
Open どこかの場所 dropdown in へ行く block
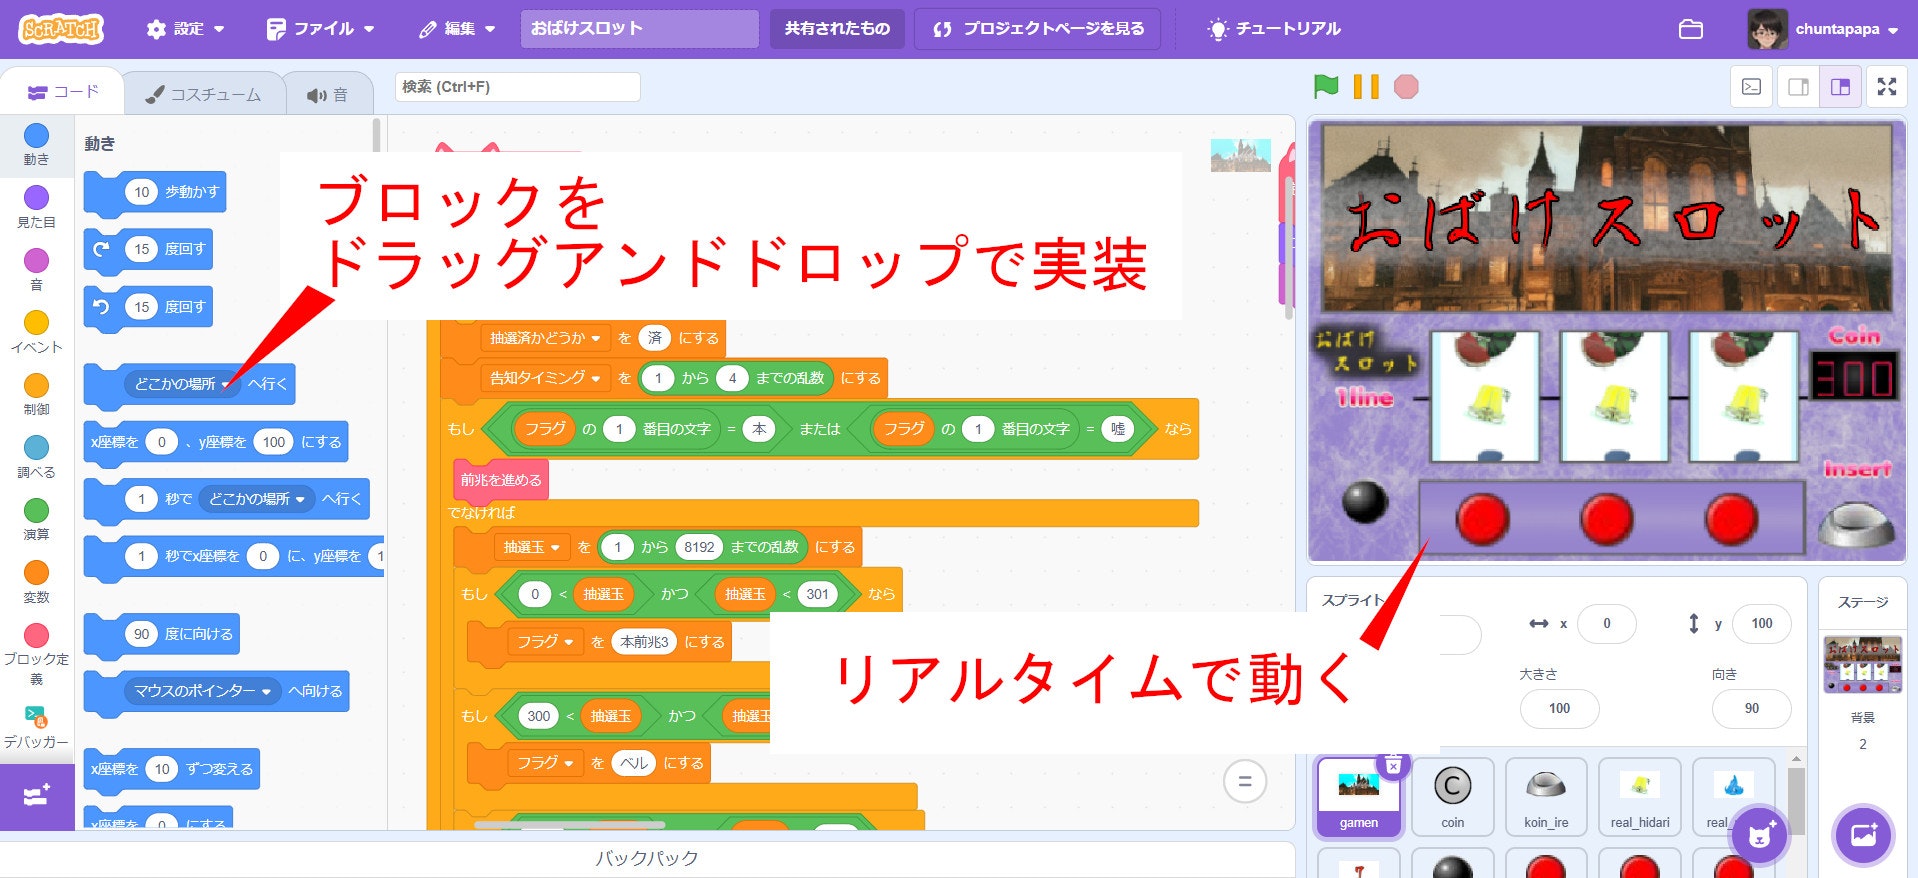click(182, 384)
